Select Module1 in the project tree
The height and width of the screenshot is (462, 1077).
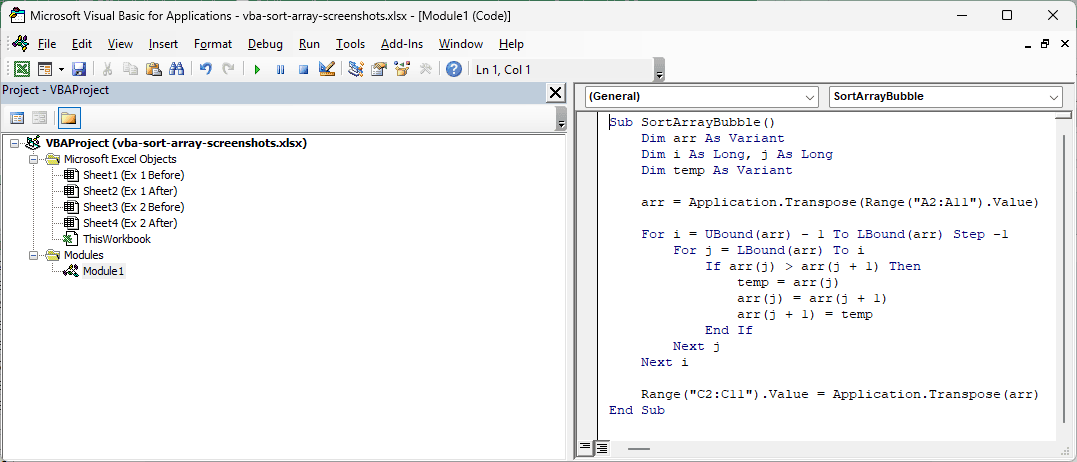[104, 271]
